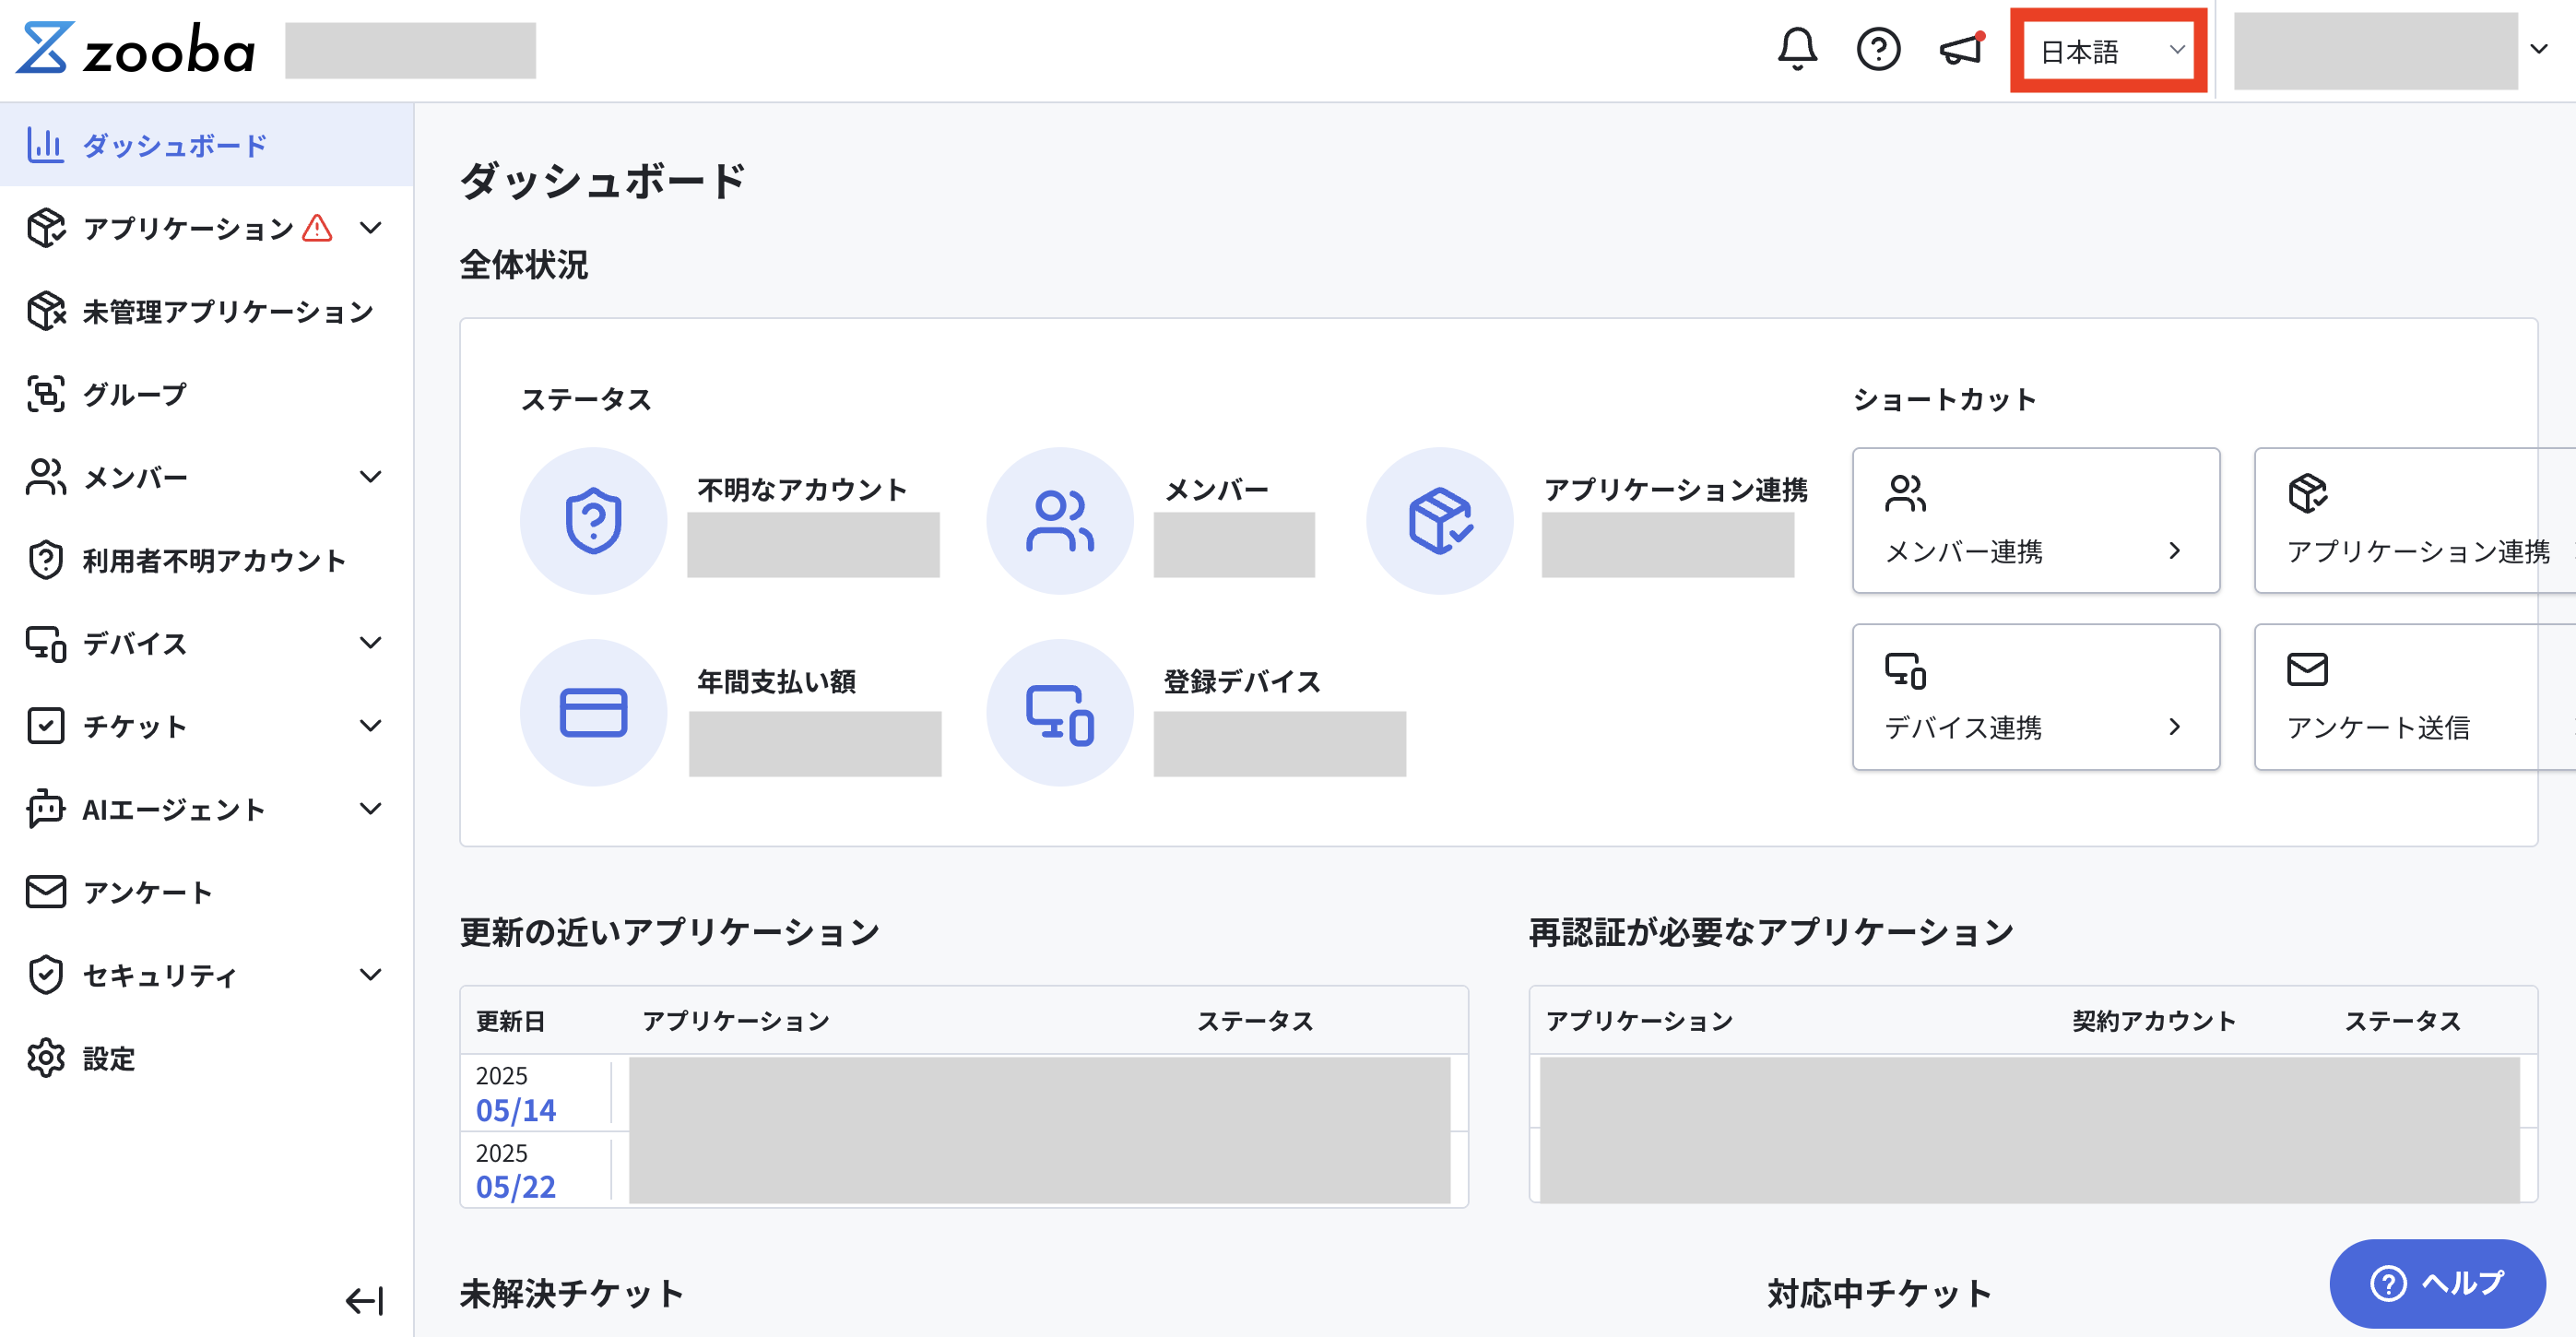Click the 更新日 column header

(510, 1021)
